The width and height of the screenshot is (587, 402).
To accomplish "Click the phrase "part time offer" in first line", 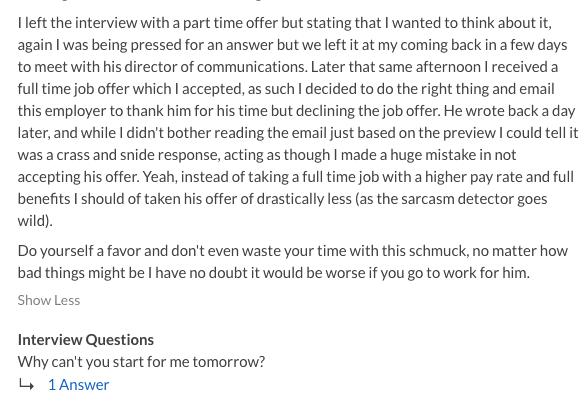I will point(230,23).
